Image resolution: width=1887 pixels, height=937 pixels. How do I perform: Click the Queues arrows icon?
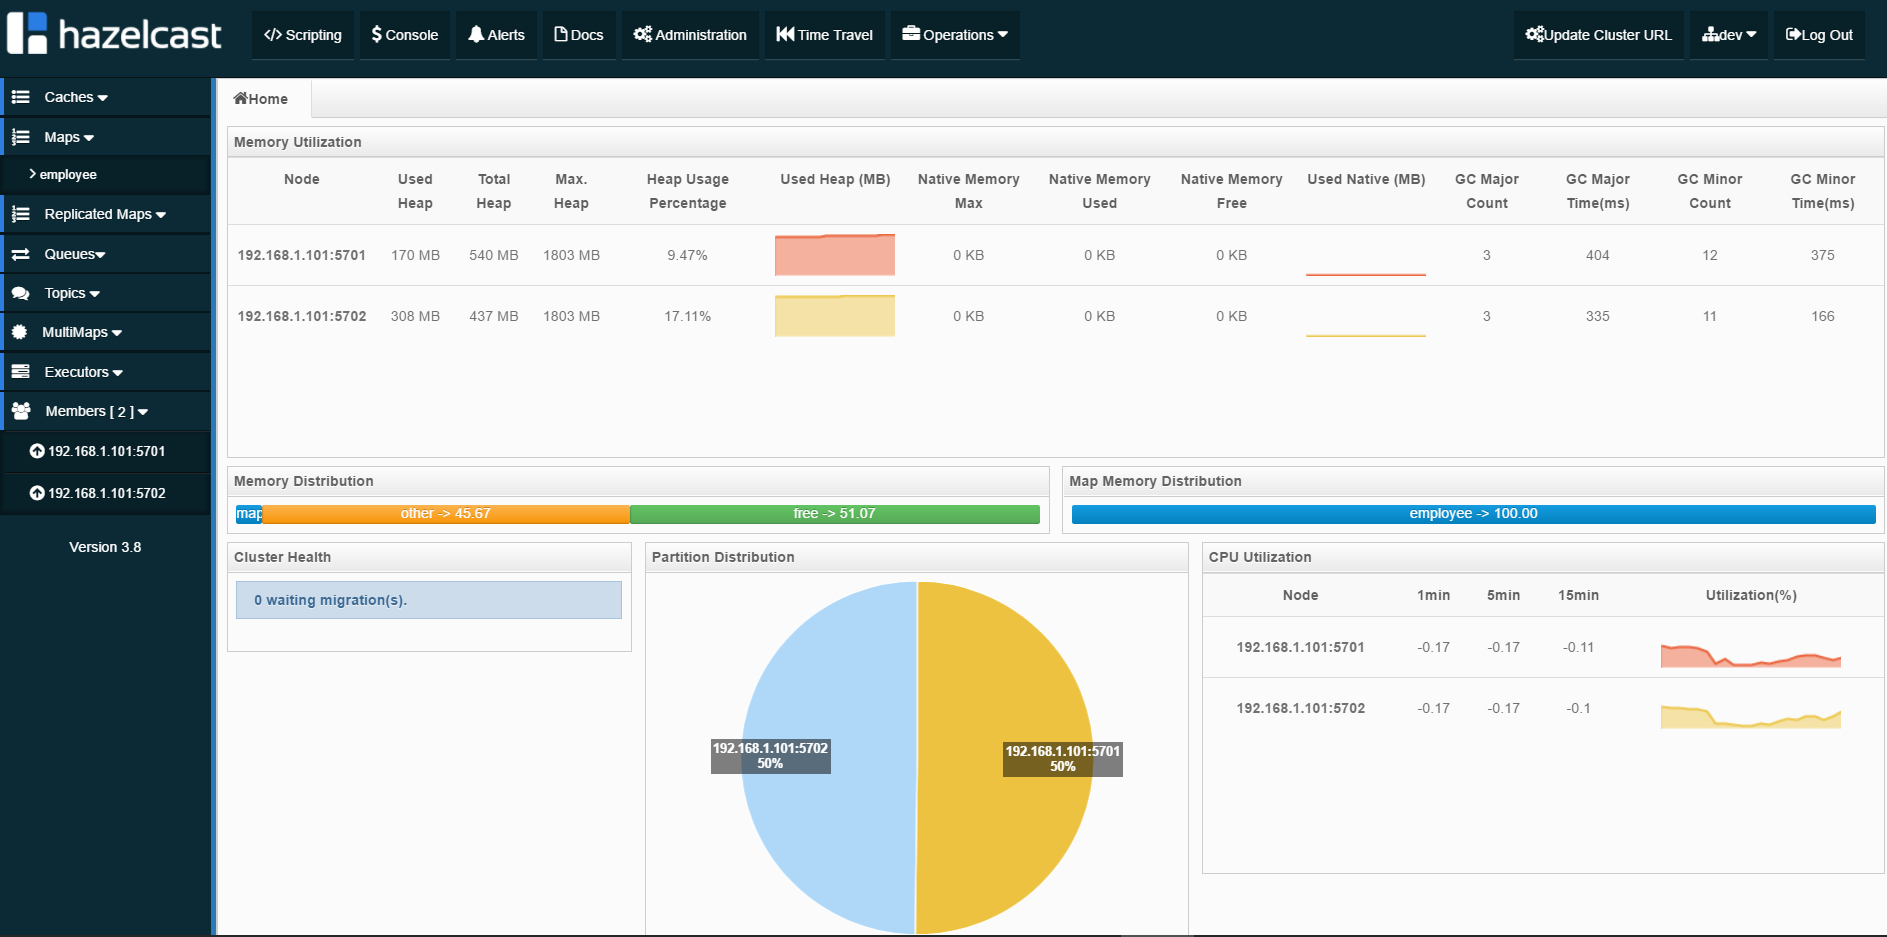[x=20, y=254]
